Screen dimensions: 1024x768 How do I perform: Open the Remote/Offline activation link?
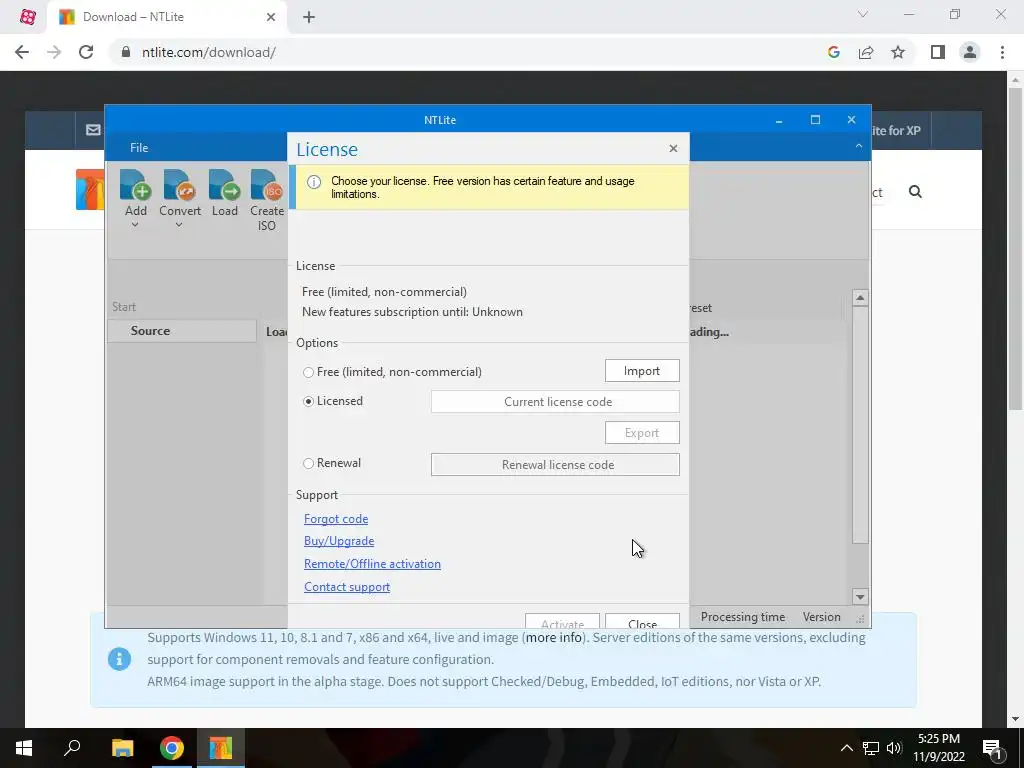point(372,564)
